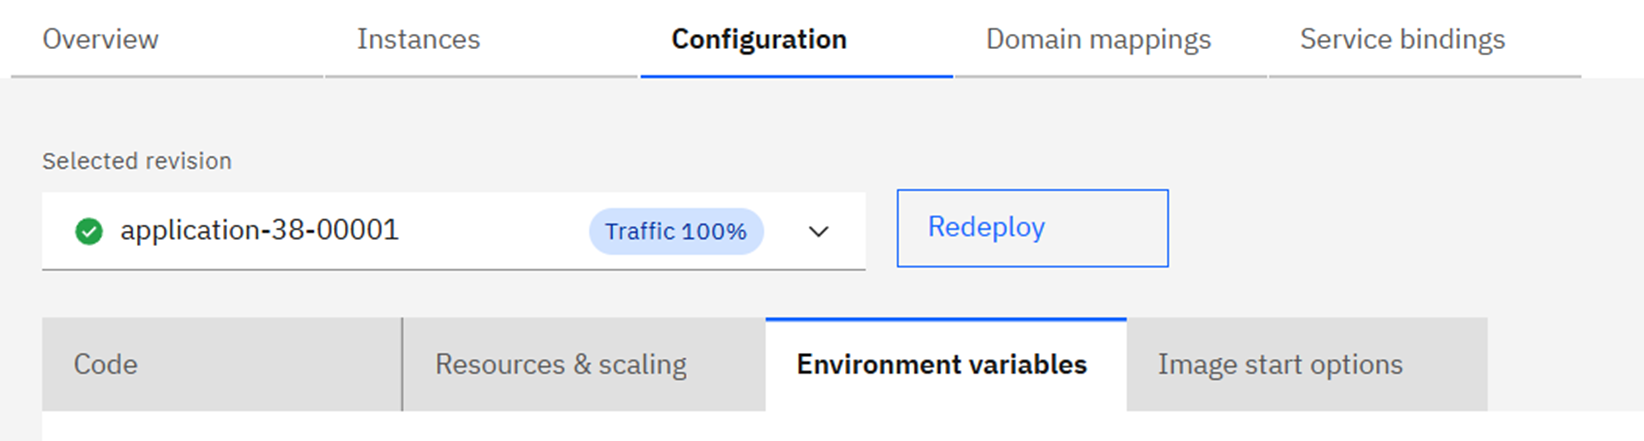Switch to the Overview tab
The width and height of the screenshot is (1644, 441).
pos(100,39)
